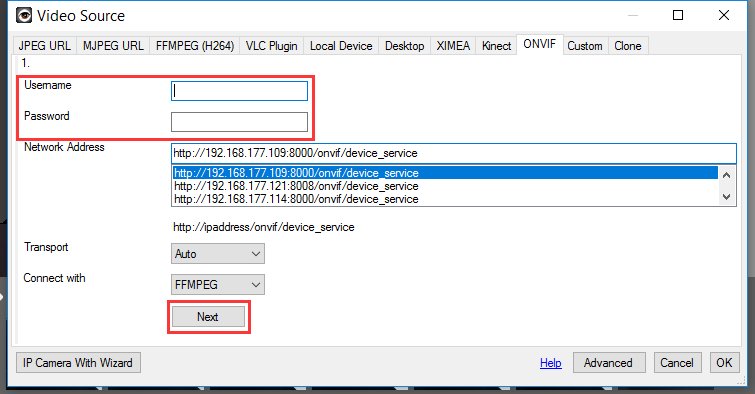Open the Custom tab

pos(585,46)
